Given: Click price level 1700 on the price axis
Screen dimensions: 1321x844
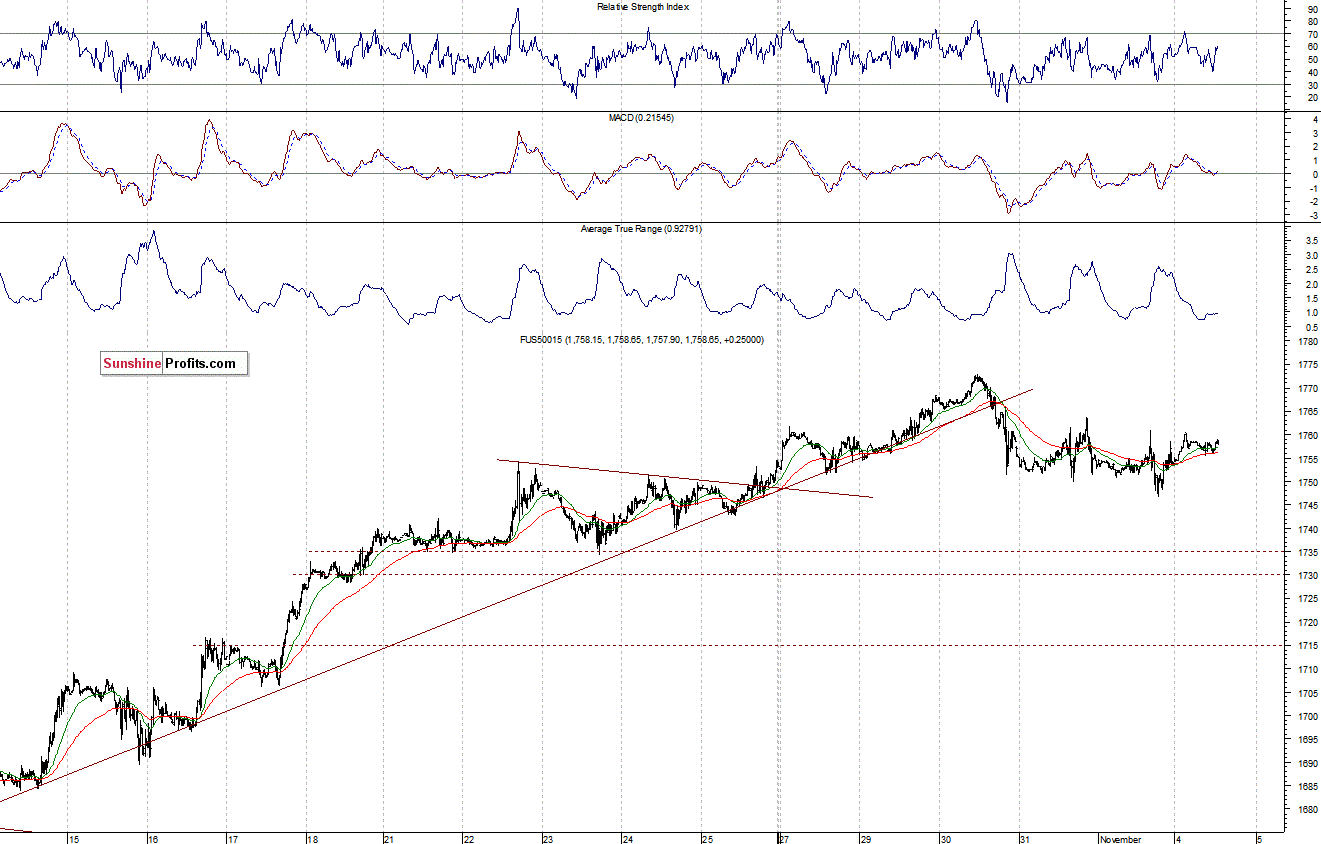Looking at the screenshot, I should [x=1307, y=717].
